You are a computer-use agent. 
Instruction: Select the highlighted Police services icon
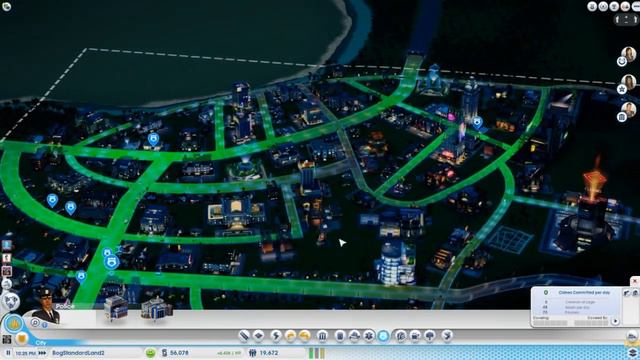coord(383,336)
